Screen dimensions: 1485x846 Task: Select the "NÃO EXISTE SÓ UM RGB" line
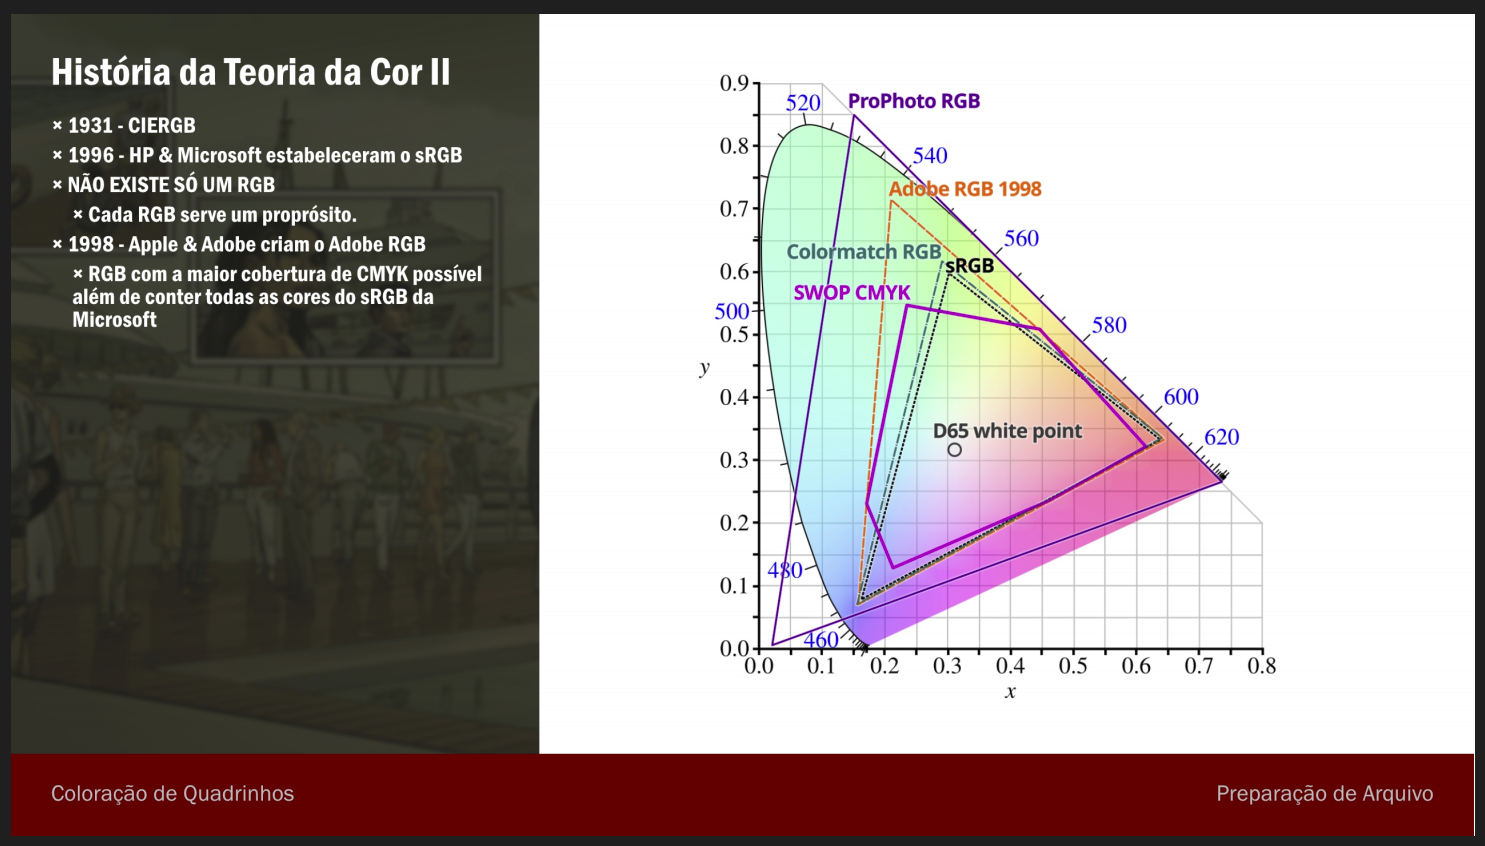[x=170, y=185]
